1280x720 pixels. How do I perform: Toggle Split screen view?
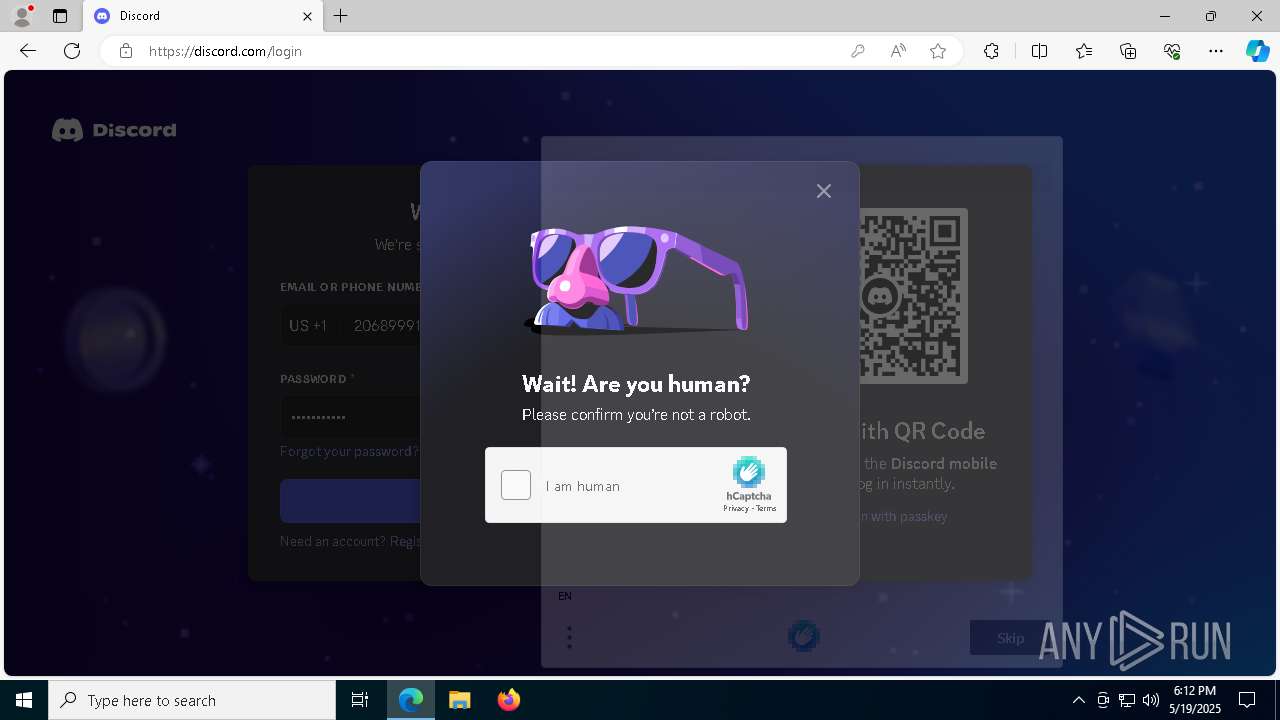tap(1039, 51)
